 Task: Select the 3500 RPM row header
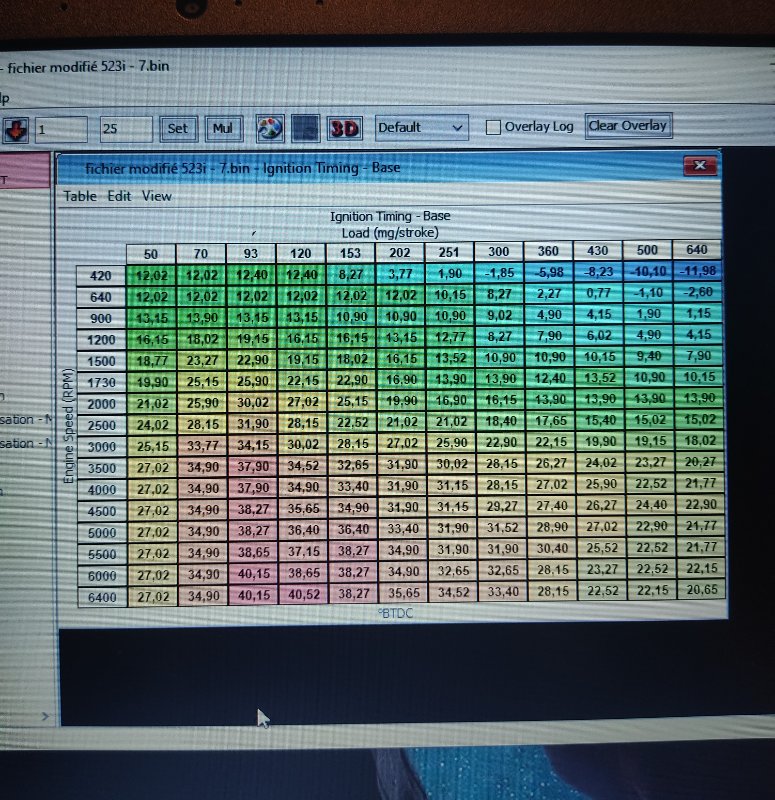click(x=102, y=468)
